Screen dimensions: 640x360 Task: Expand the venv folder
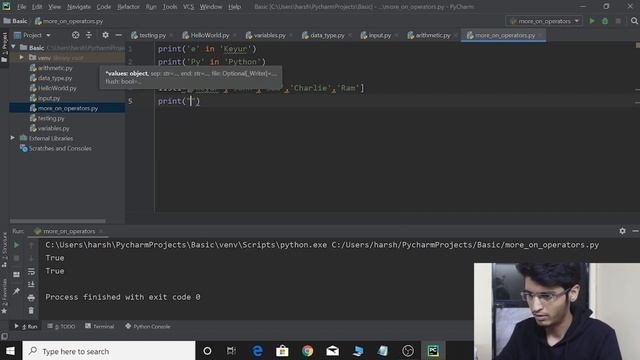click(21, 58)
